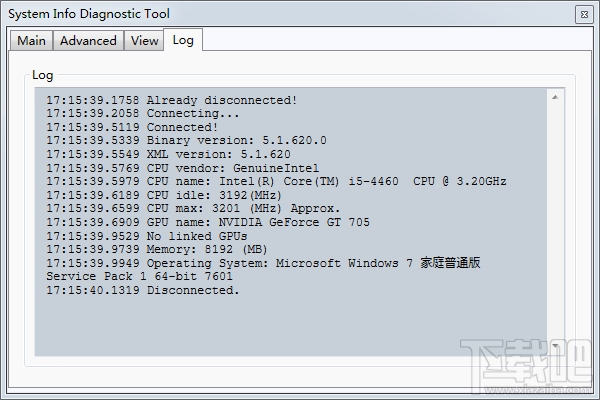The height and width of the screenshot is (400, 600).
Task: Switch to the Main tab
Action: pos(31,41)
